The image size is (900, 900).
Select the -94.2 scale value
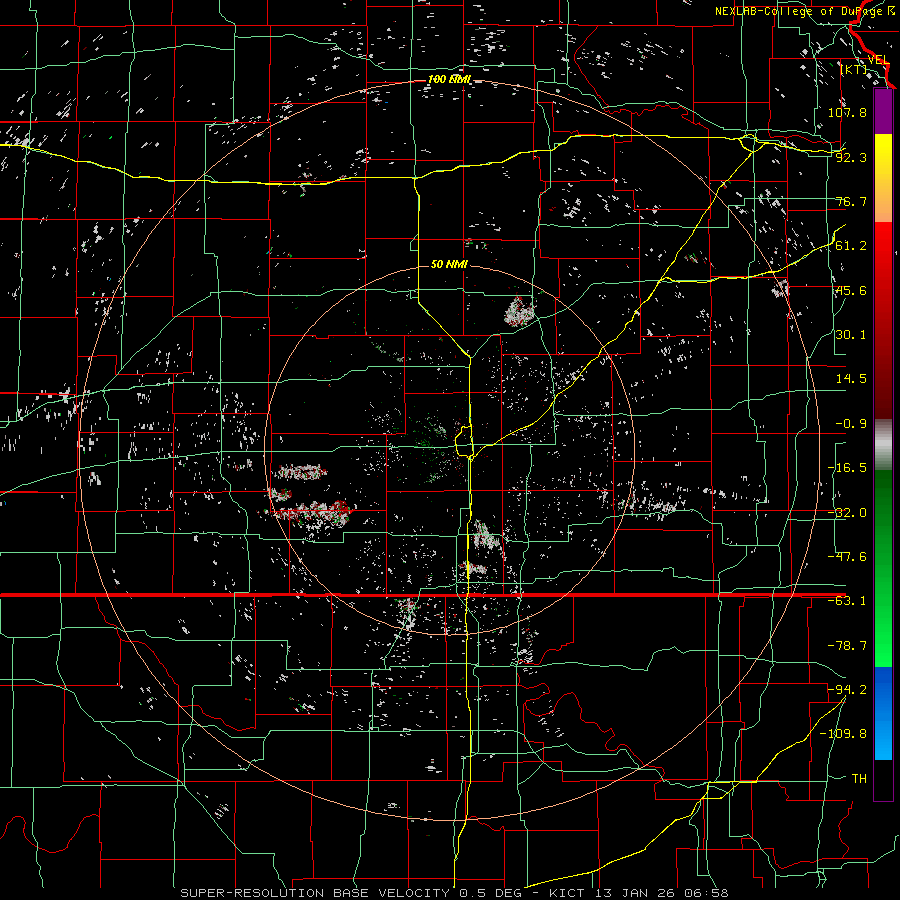pos(847,690)
